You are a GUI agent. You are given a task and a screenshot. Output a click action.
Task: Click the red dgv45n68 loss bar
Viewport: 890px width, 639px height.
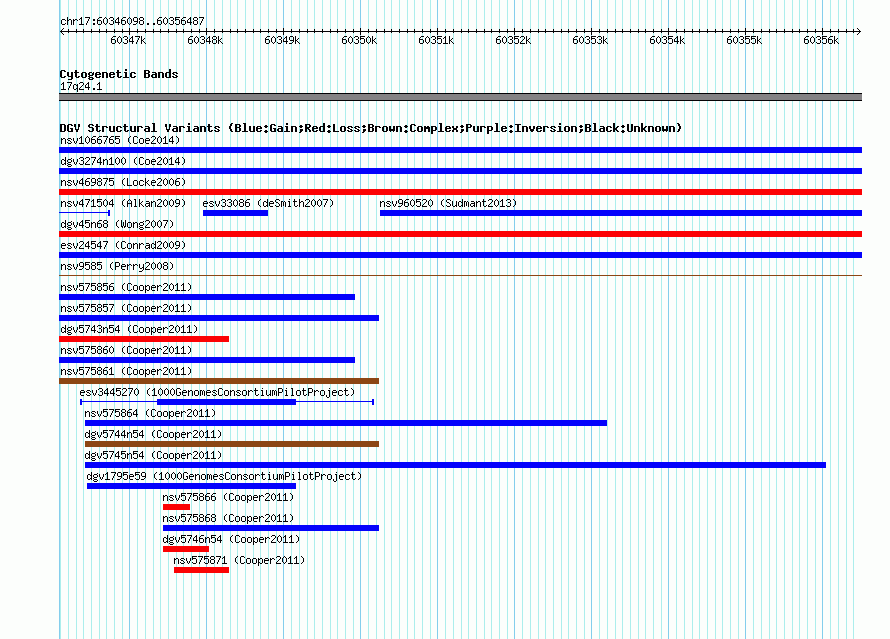coord(460,234)
